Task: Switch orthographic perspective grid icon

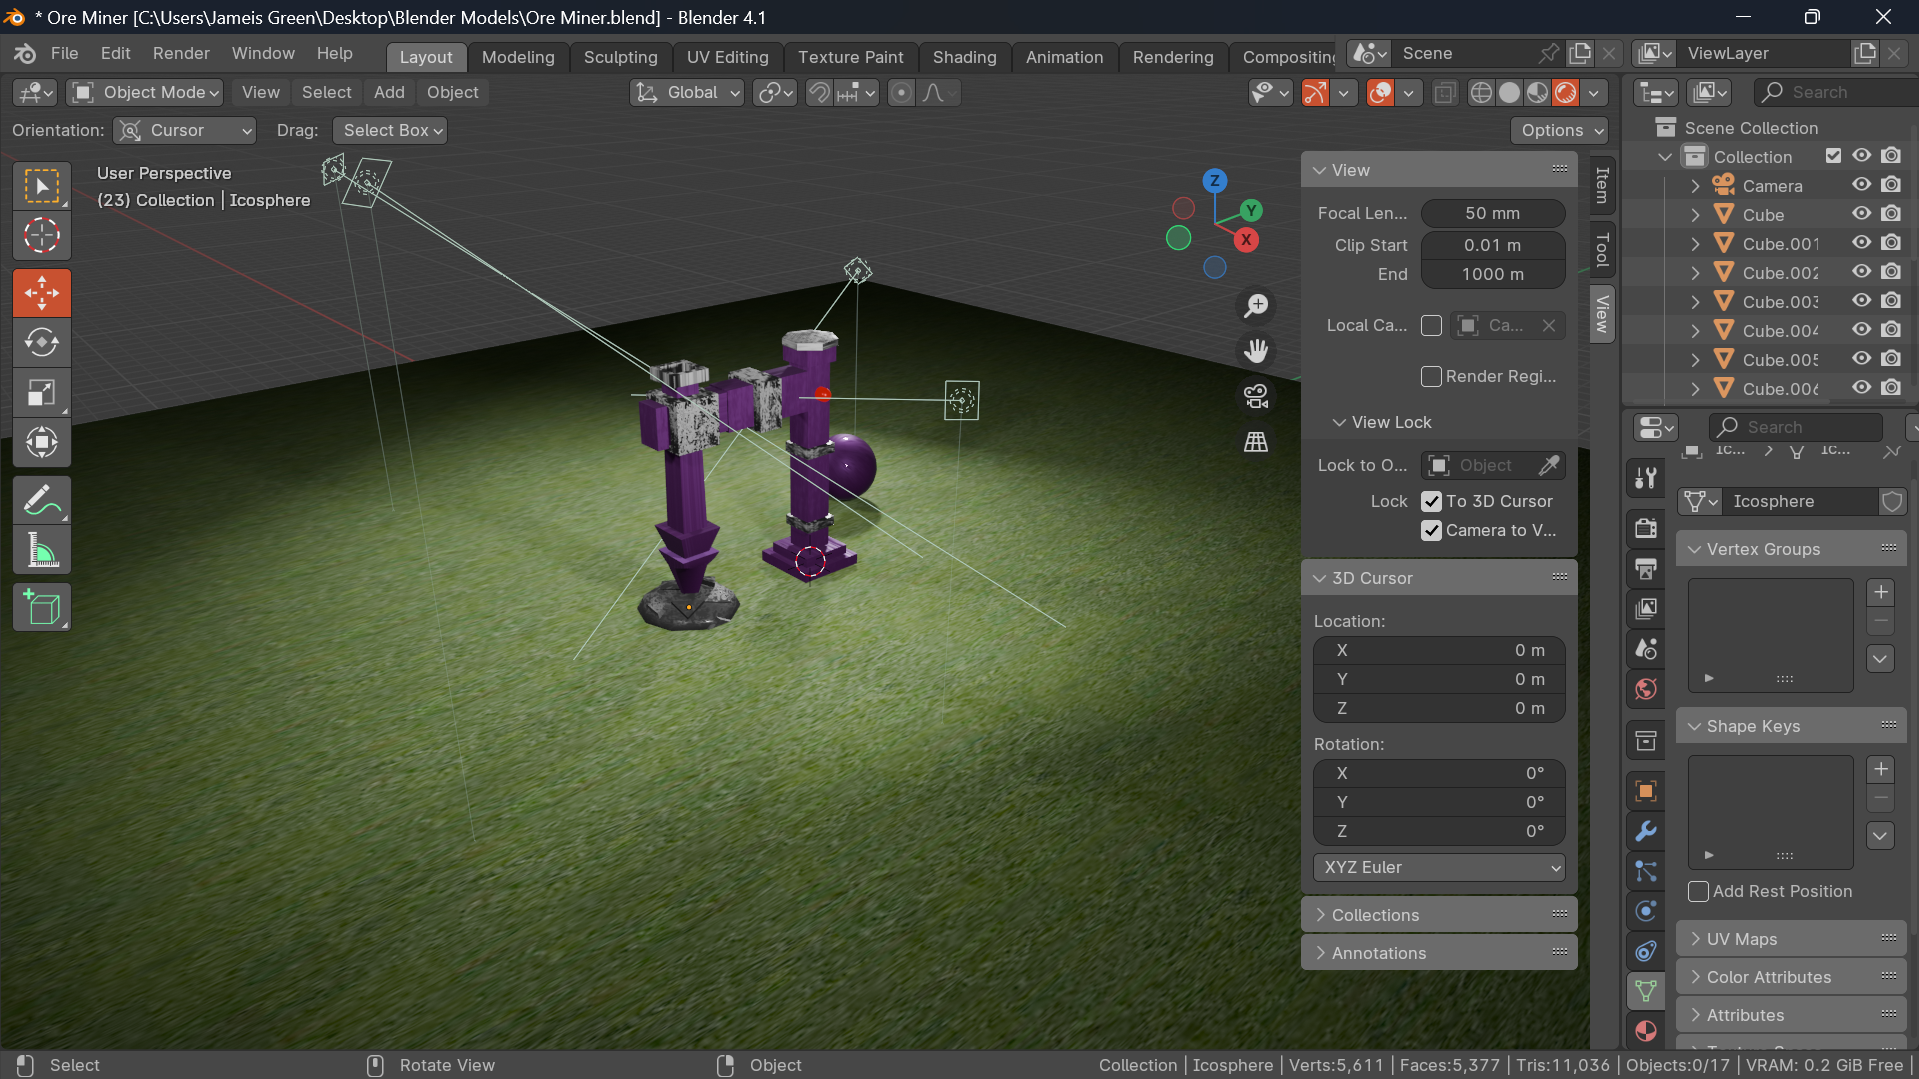Action: pyautogui.click(x=1256, y=441)
